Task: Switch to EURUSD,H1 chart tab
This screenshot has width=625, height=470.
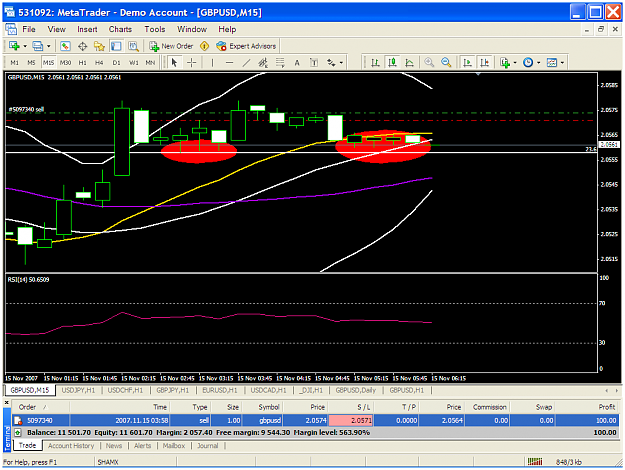Action: click(x=220, y=390)
